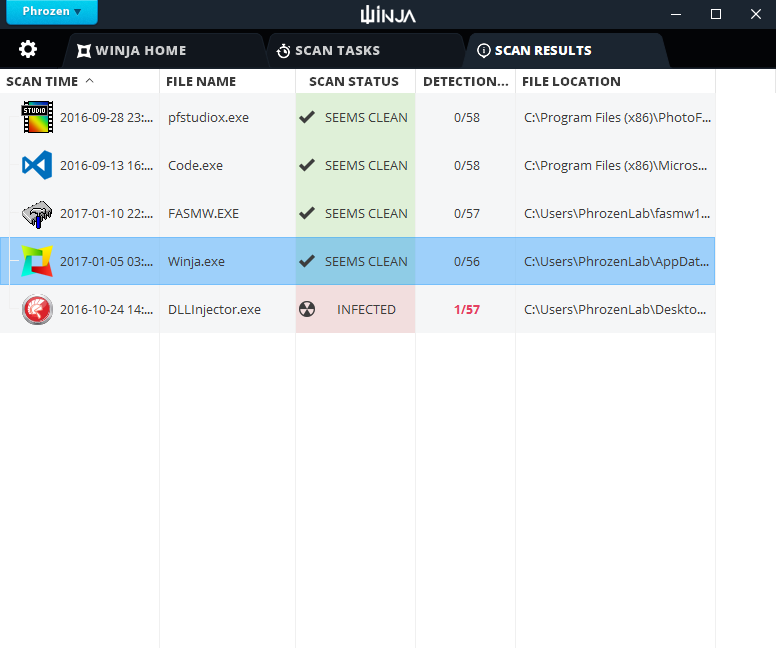Sort by the File Name column header

[228, 82]
